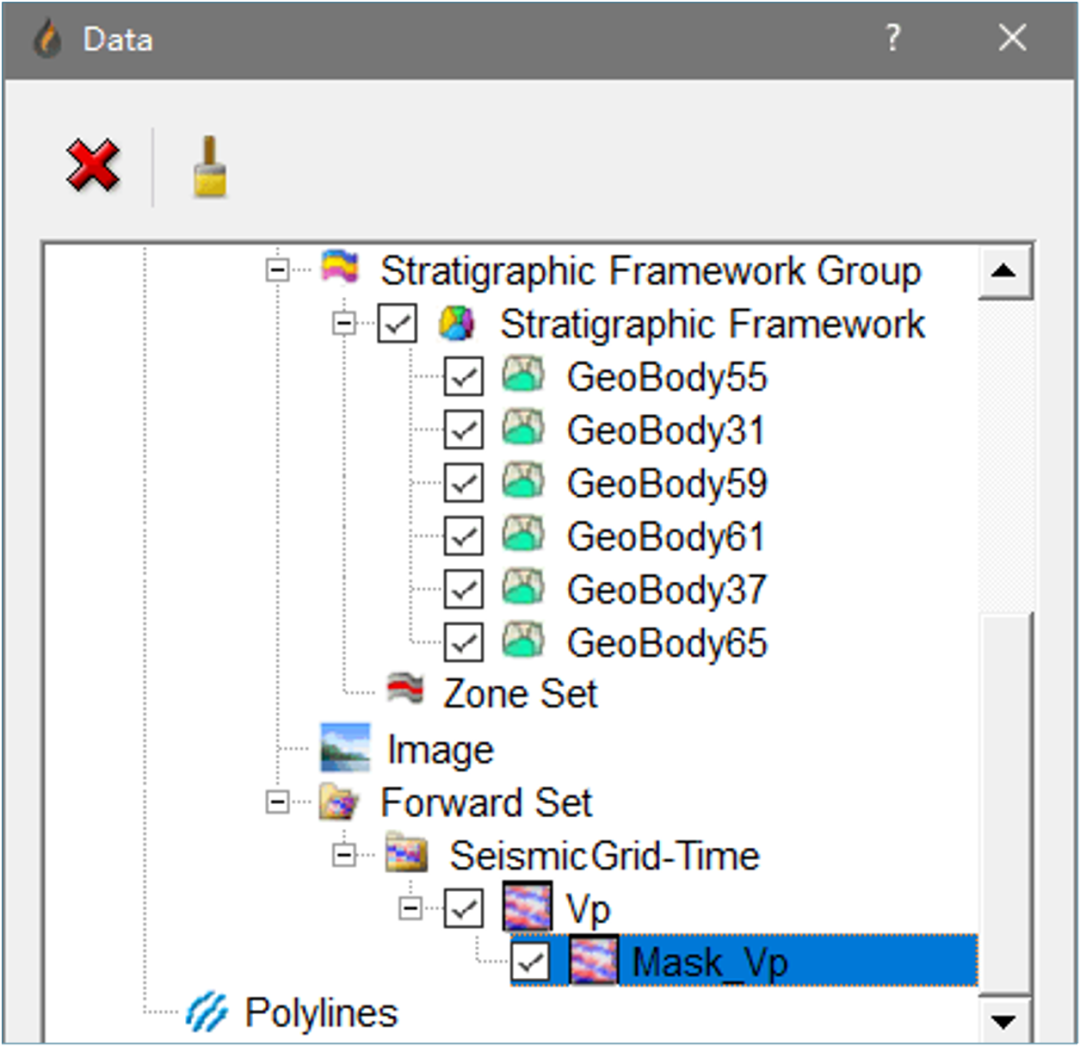Collapse the Forward Set node
This screenshot has width=1080, height=1046.
[278, 802]
